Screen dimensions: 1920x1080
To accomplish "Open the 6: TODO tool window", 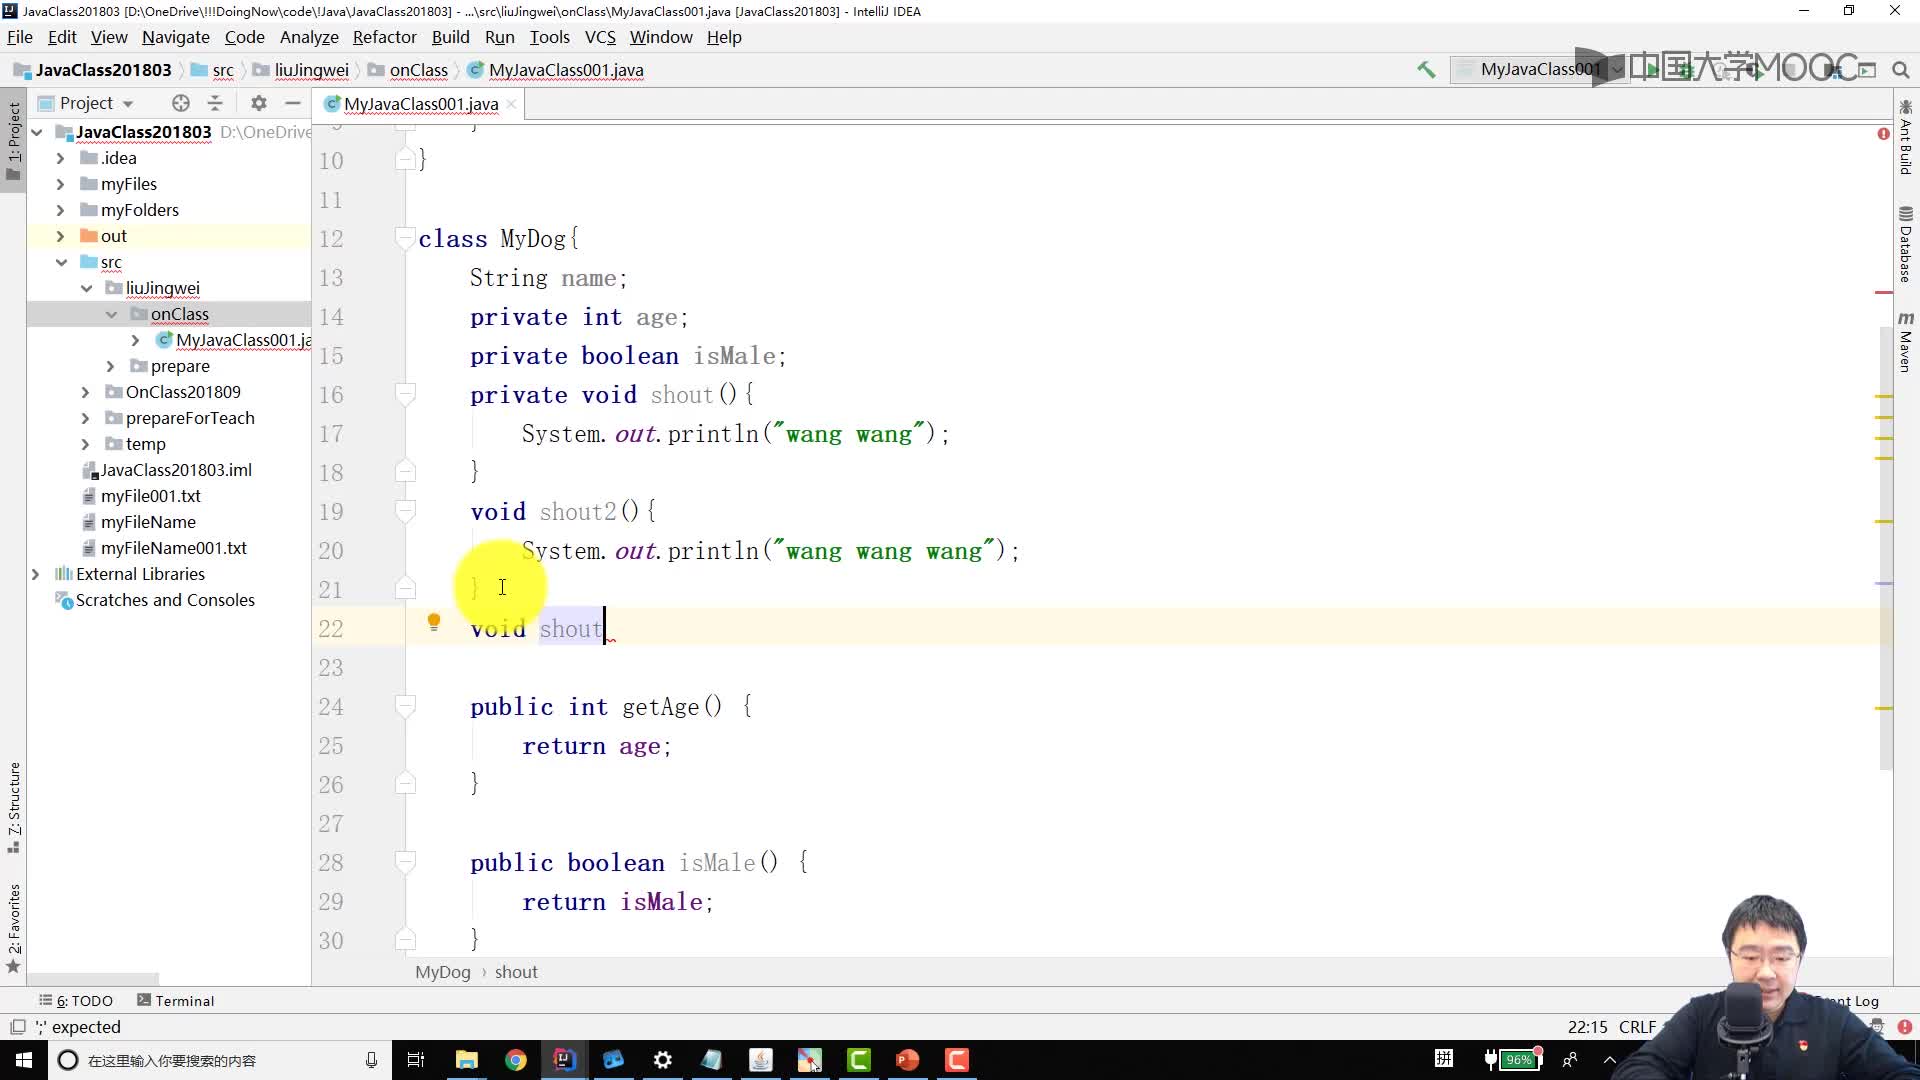I will coord(76,1001).
